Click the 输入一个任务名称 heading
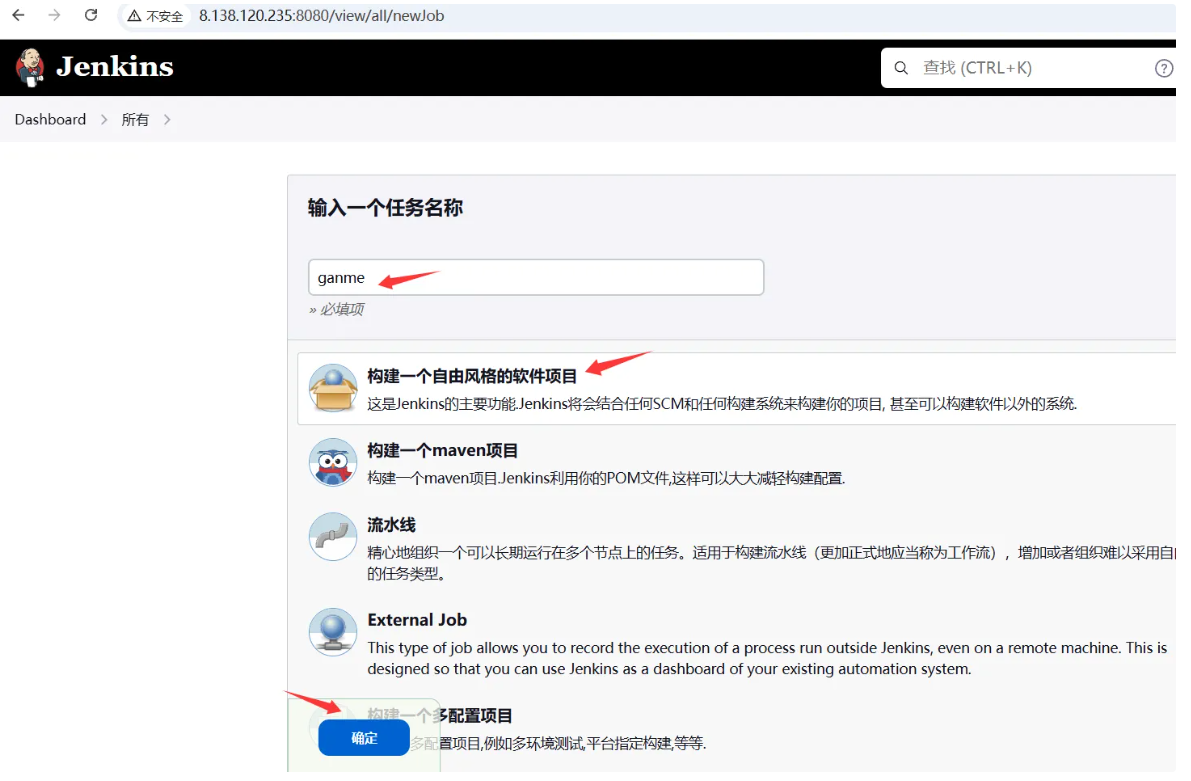Screen dimensions: 1191x781 (385, 208)
